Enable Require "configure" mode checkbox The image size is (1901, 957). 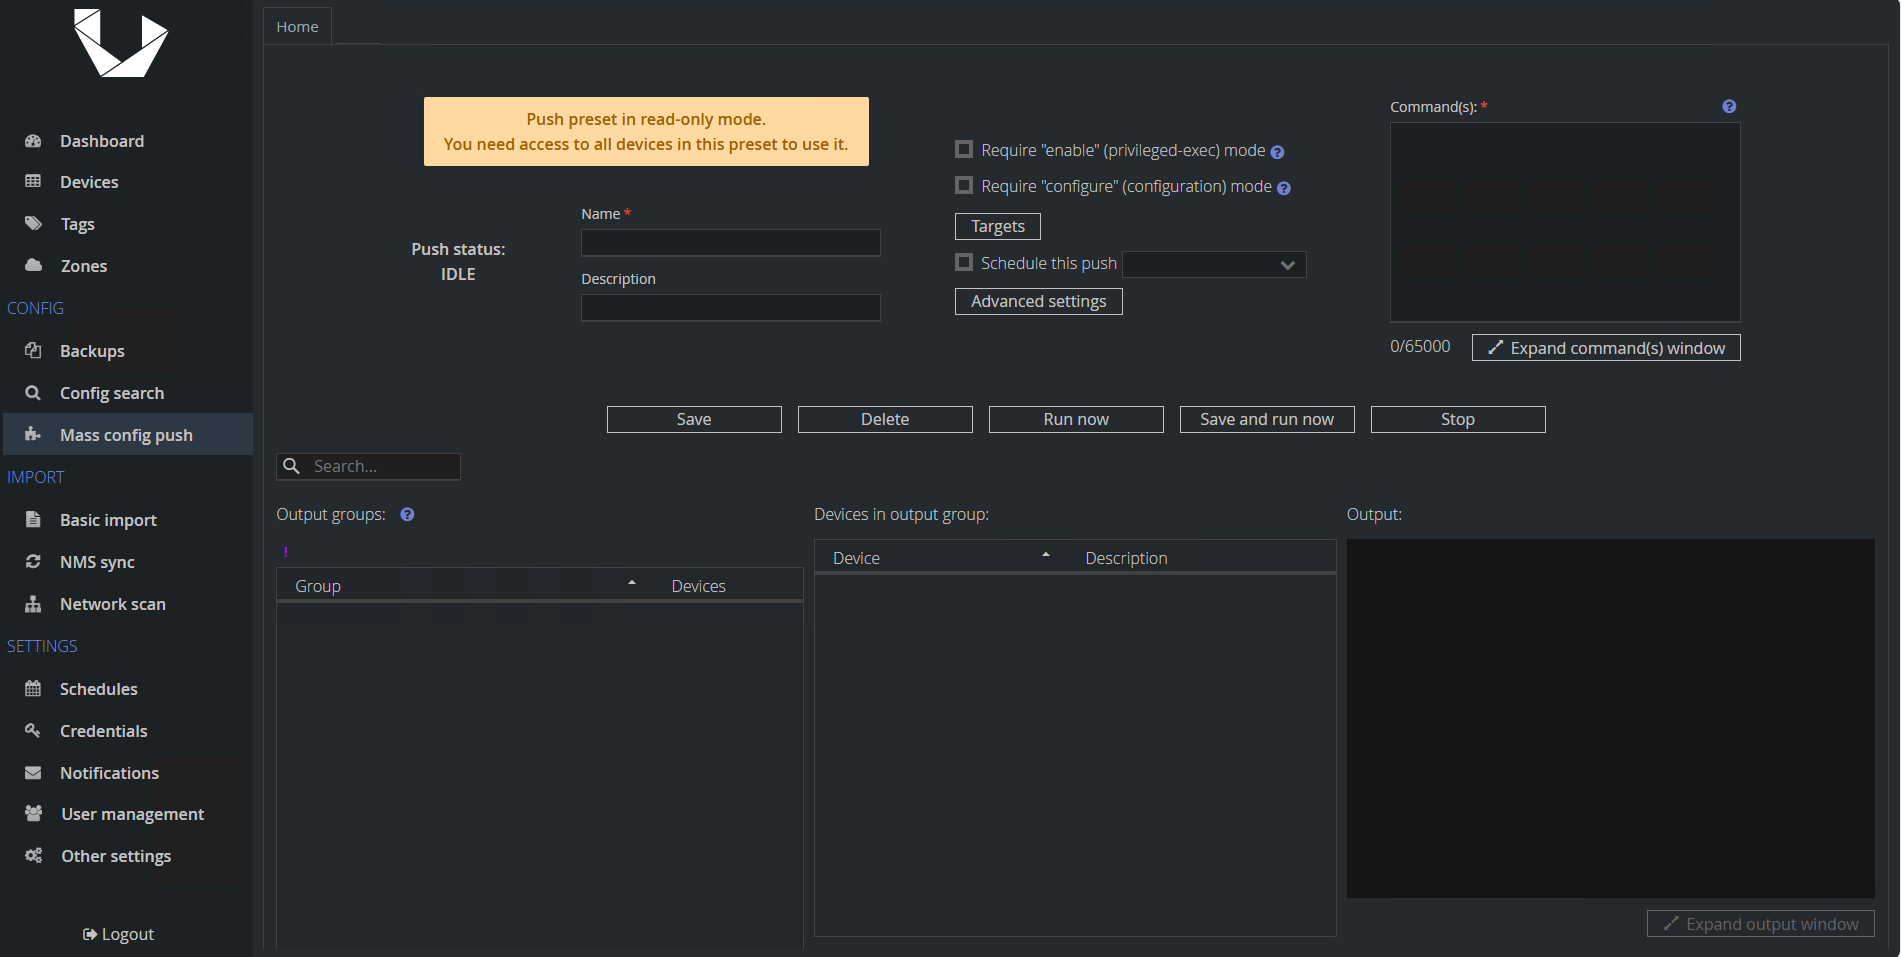click(964, 185)
